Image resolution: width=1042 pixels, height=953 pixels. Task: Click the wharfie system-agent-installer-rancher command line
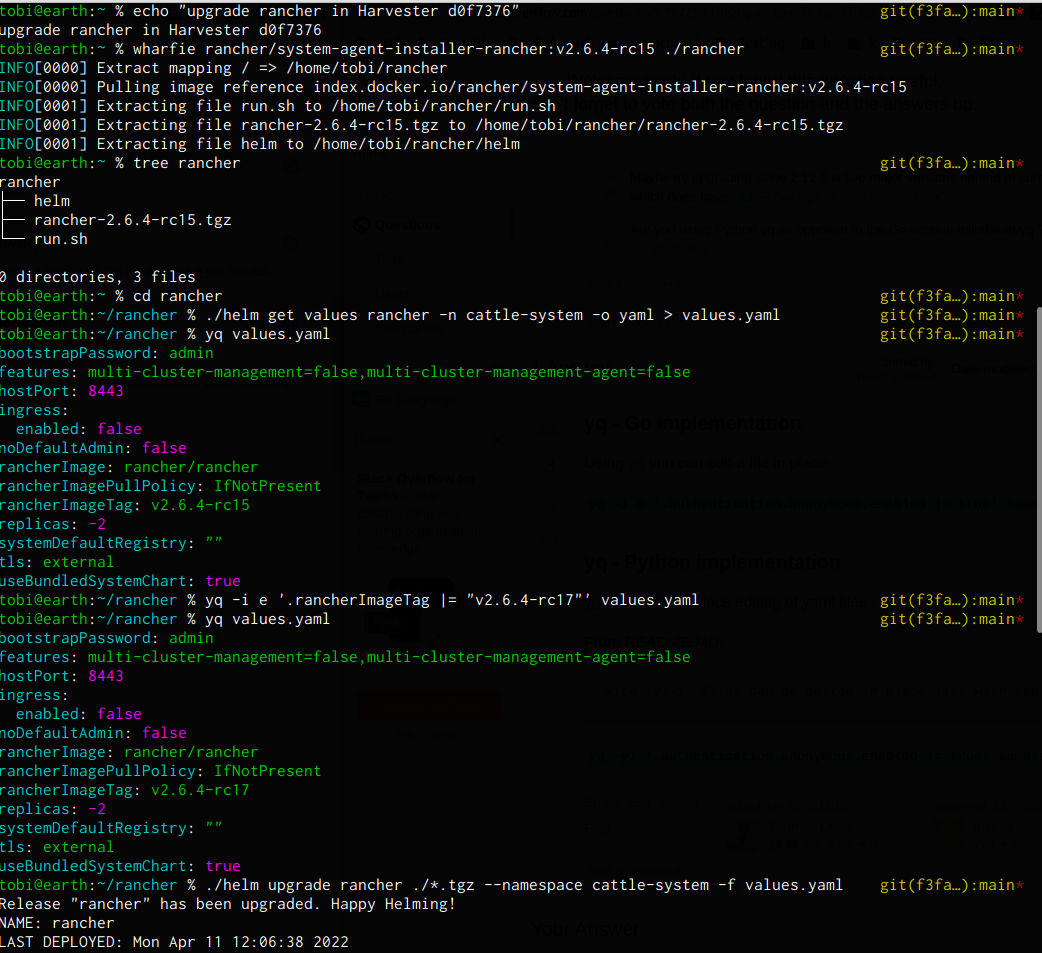(x=372, y=49)
